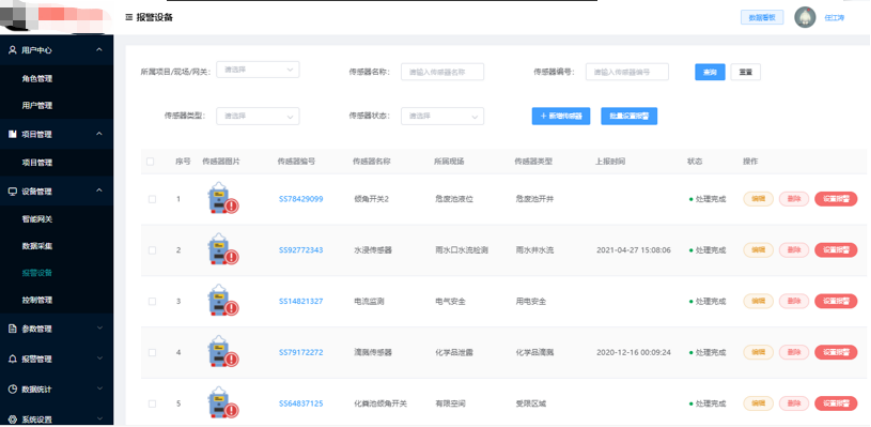The image size is (871, 427).
Task: Click the 传感器编号 input field
Action: point(626,72)
